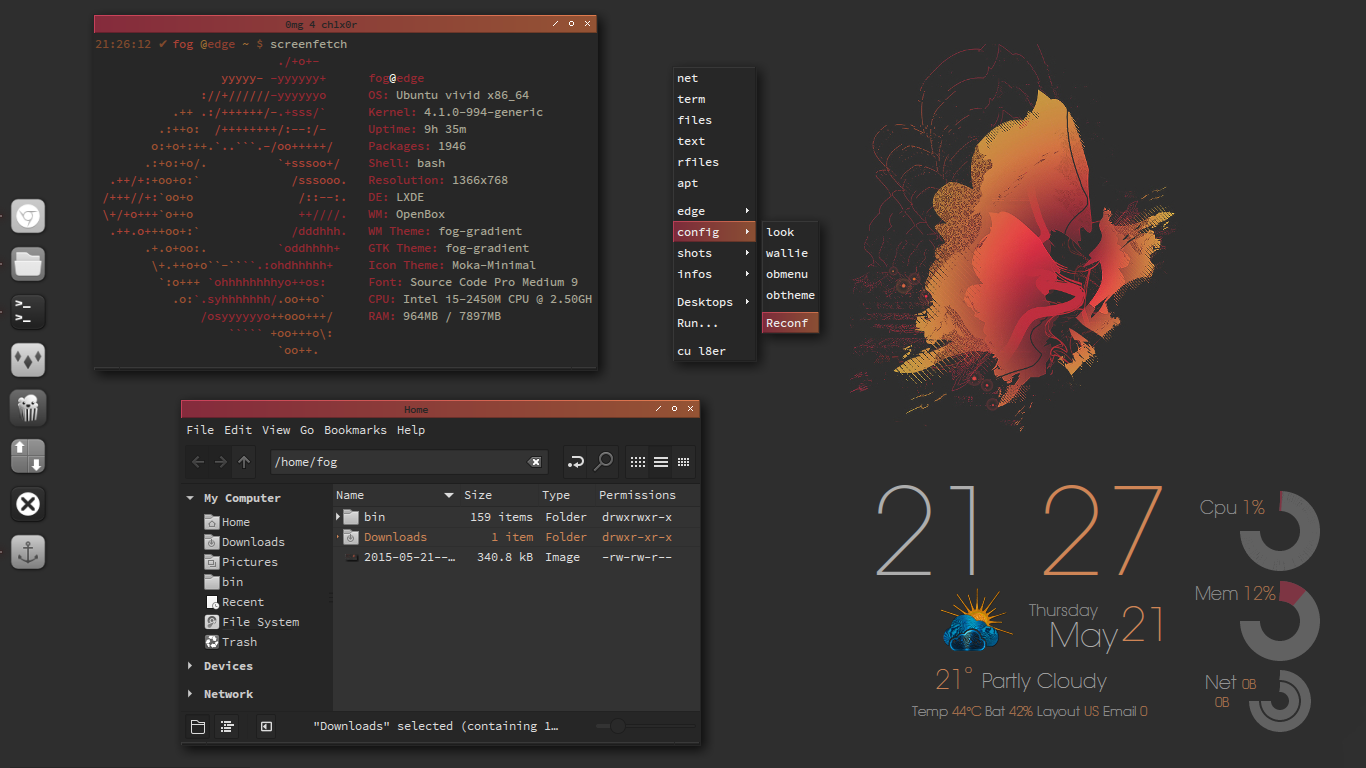The image size is (1366, 768).
Task: Expand the Devices section
Action: point(190,666)
